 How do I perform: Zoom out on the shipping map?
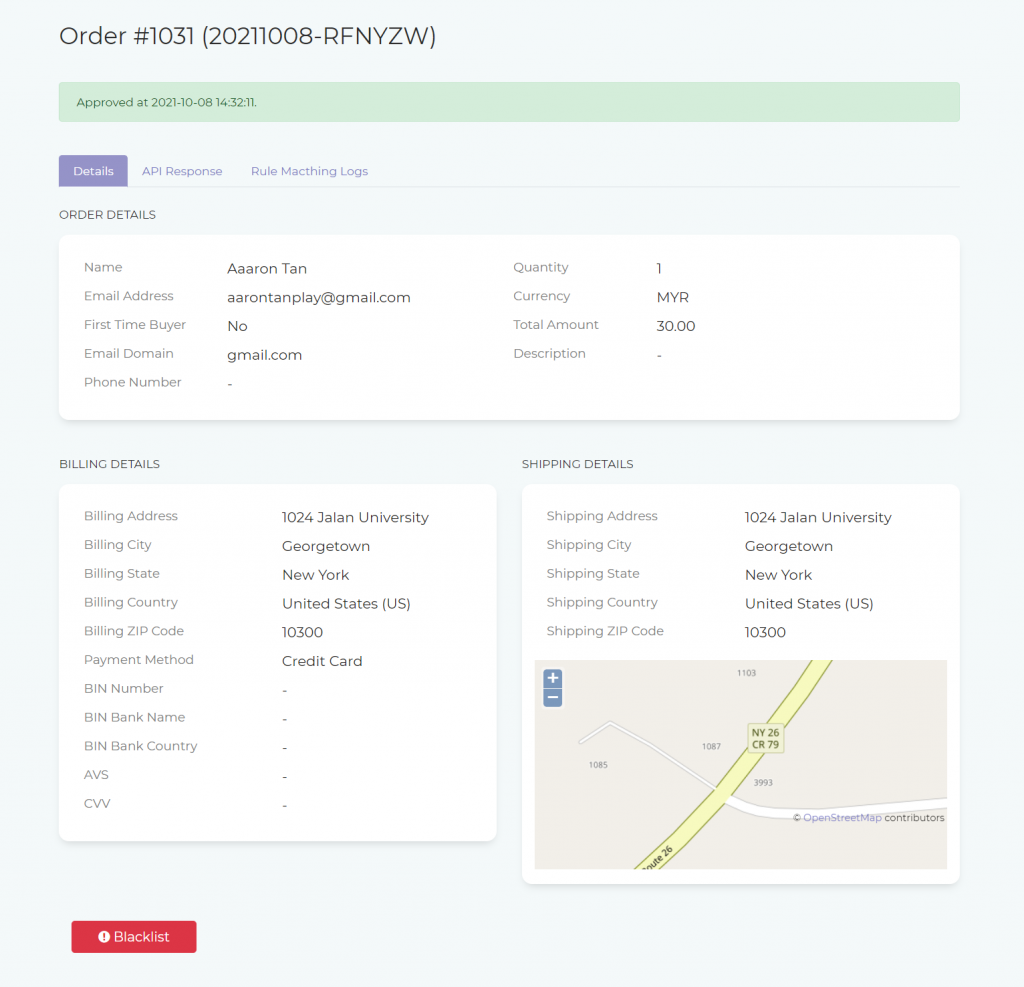552,697
